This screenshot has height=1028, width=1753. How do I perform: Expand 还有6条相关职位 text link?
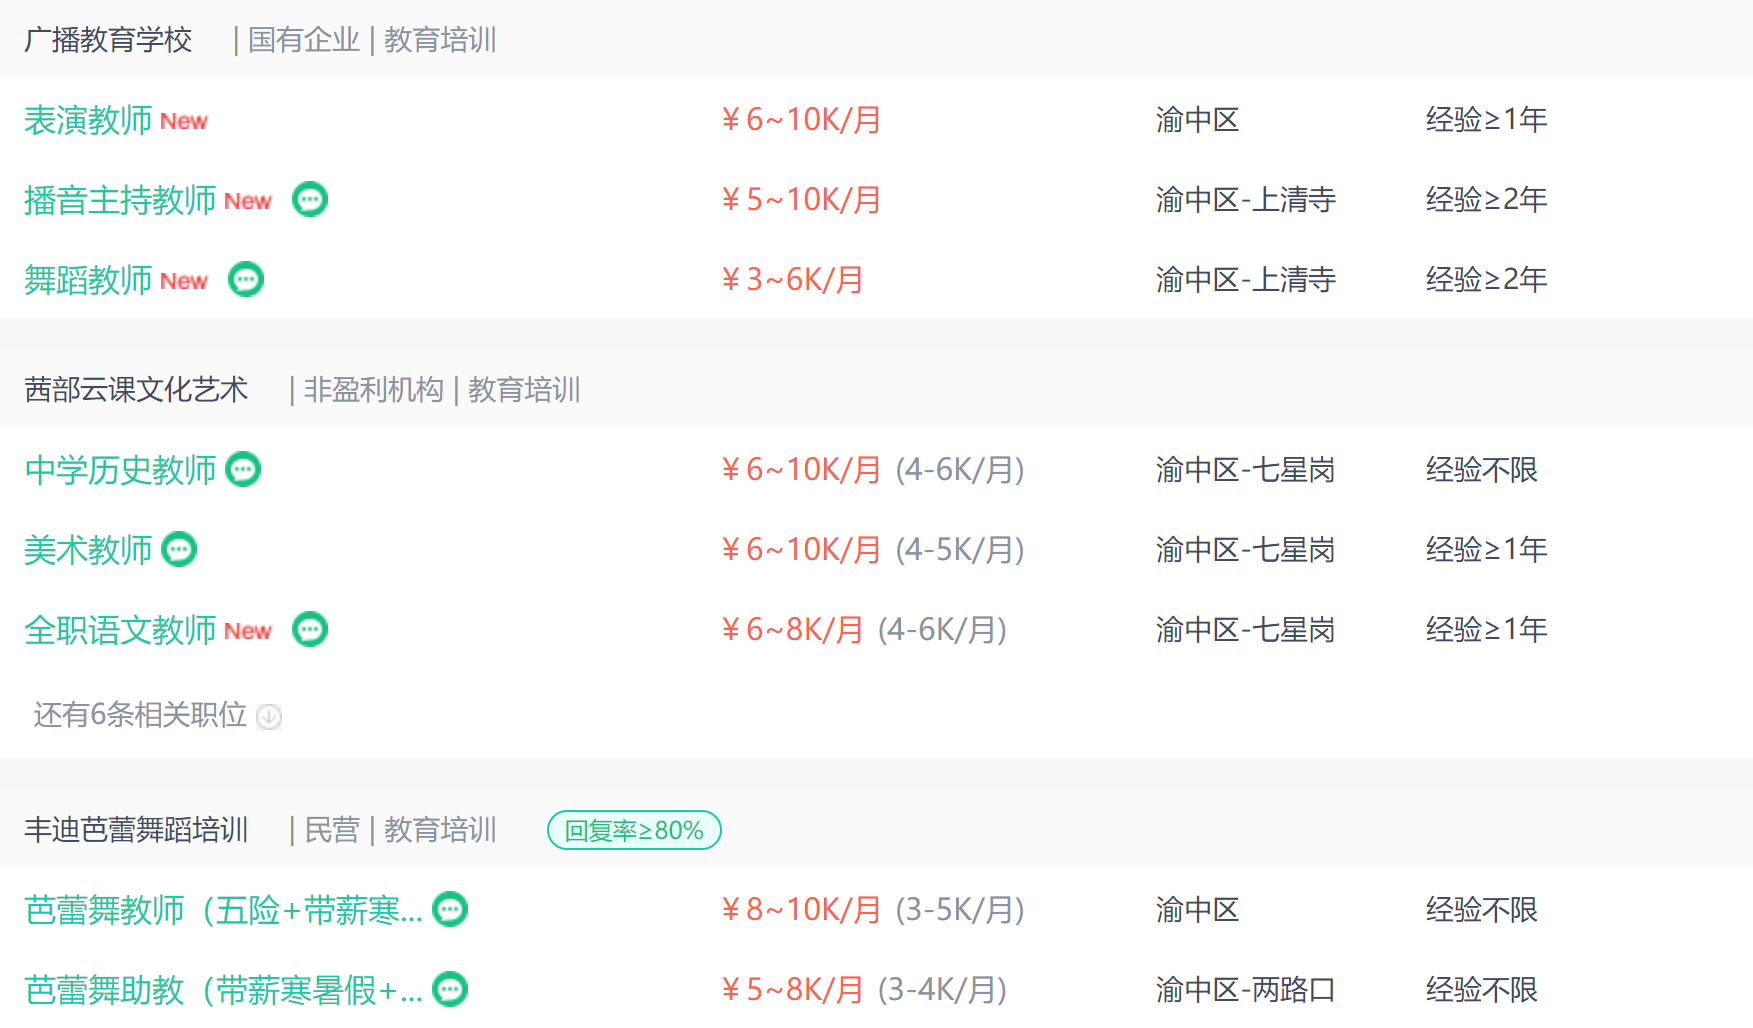pyautogui.click(x=140, y=715)
